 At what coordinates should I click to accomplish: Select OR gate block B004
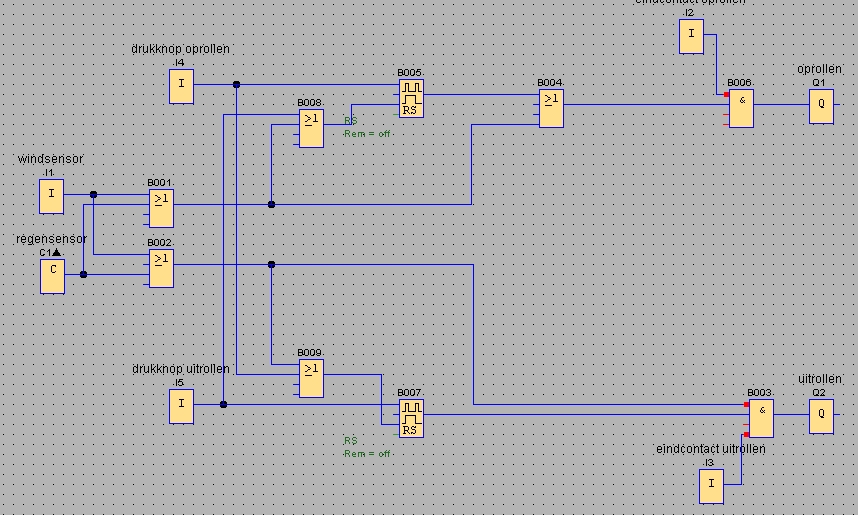(x=551, y=108)
